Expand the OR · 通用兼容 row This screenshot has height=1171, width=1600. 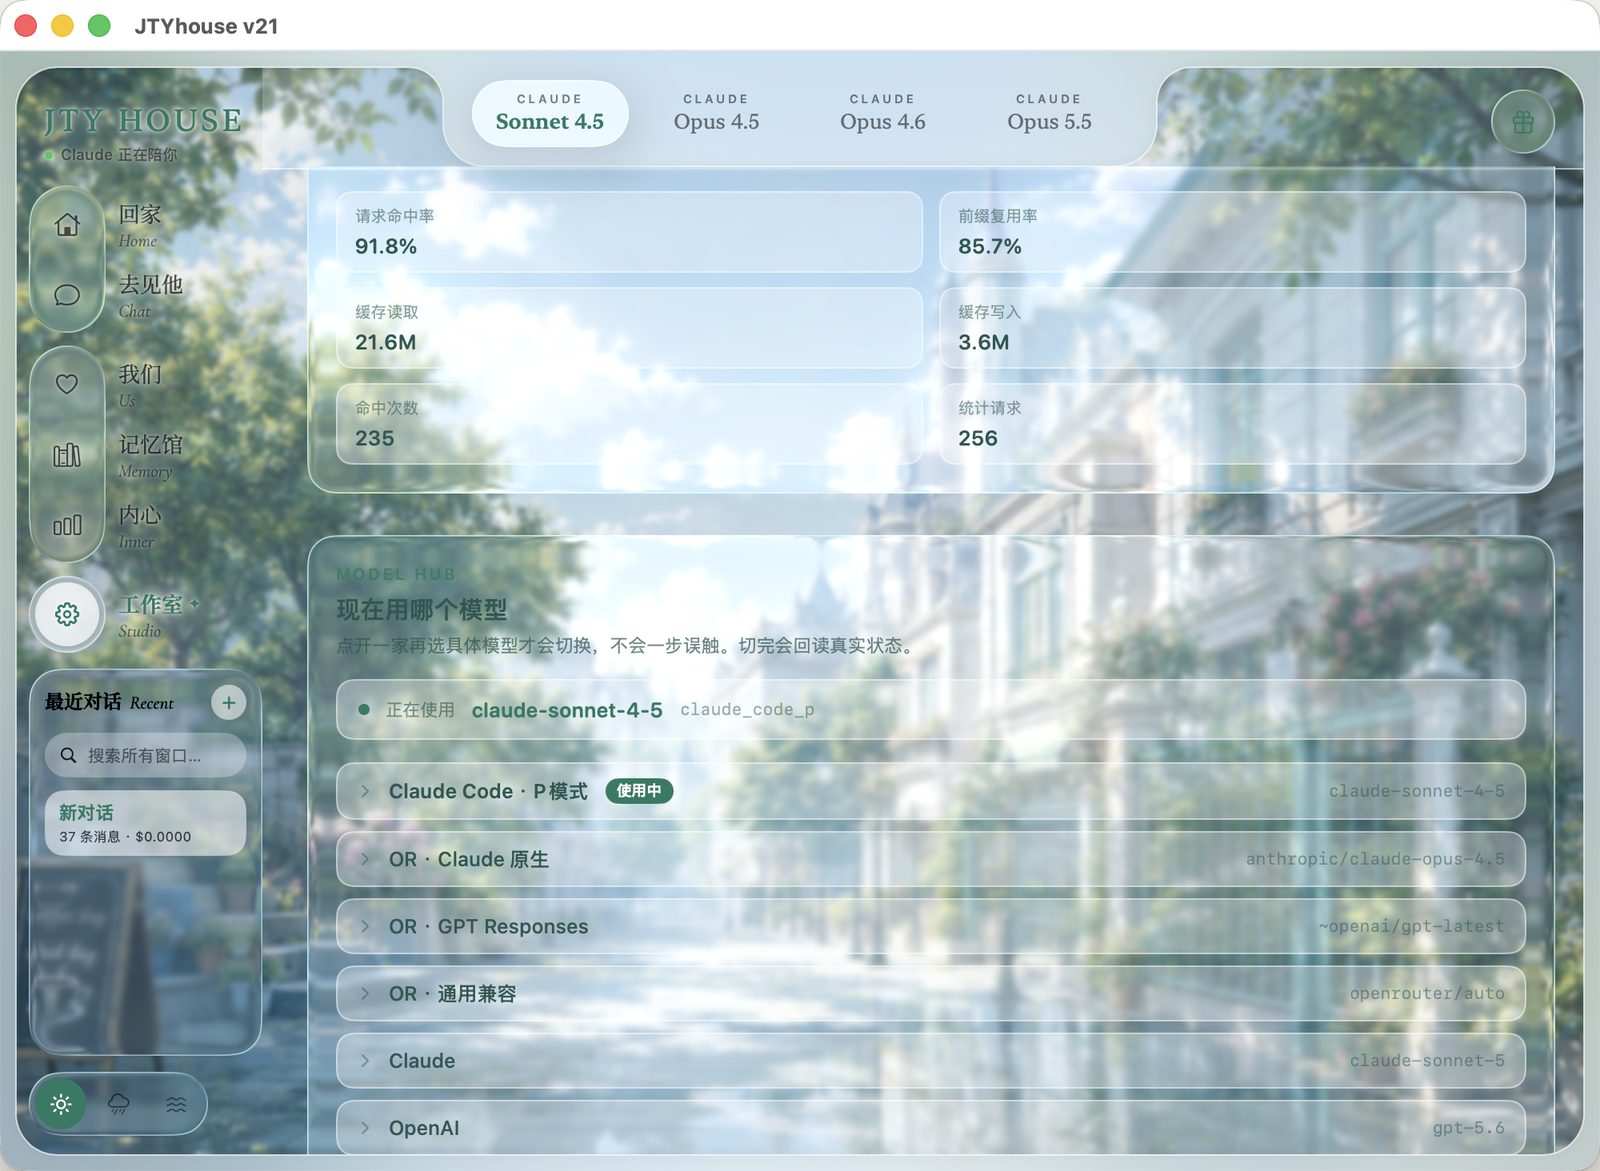(x=930, y=993)
